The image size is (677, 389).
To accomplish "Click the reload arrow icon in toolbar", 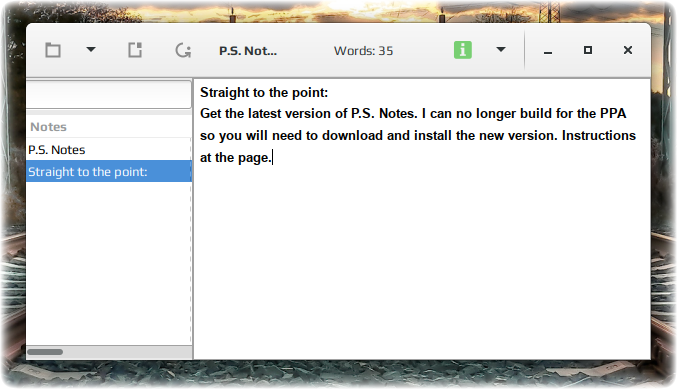I will point(183,51).
